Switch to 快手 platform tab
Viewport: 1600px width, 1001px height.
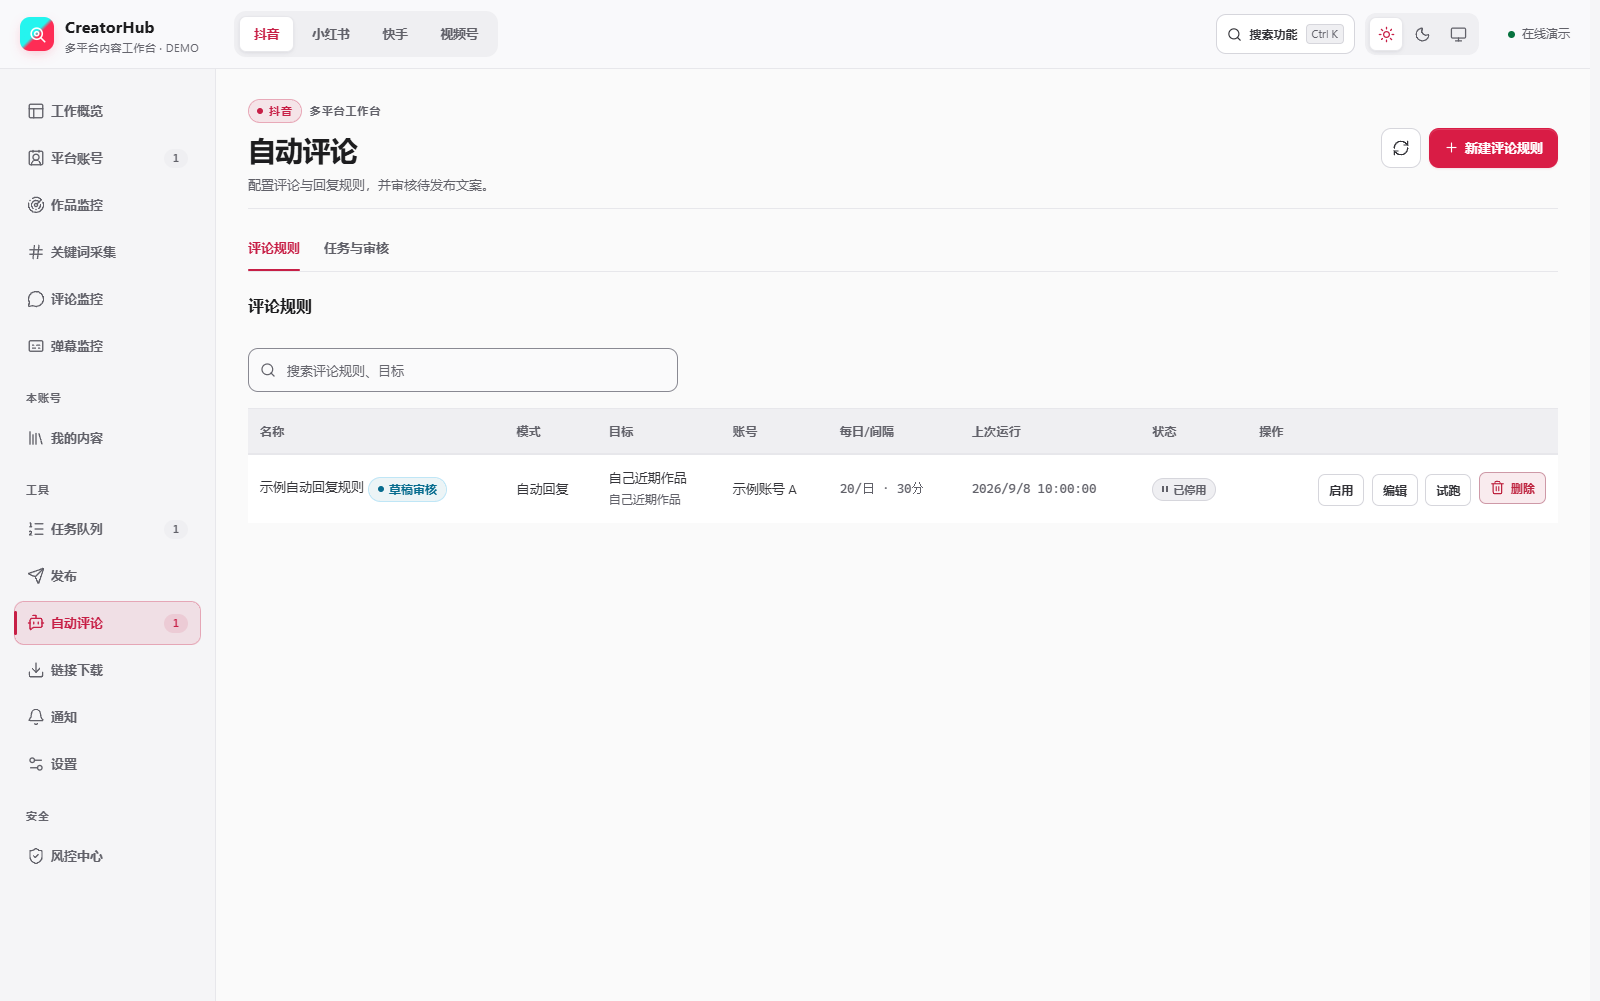(x=395, y=34)
